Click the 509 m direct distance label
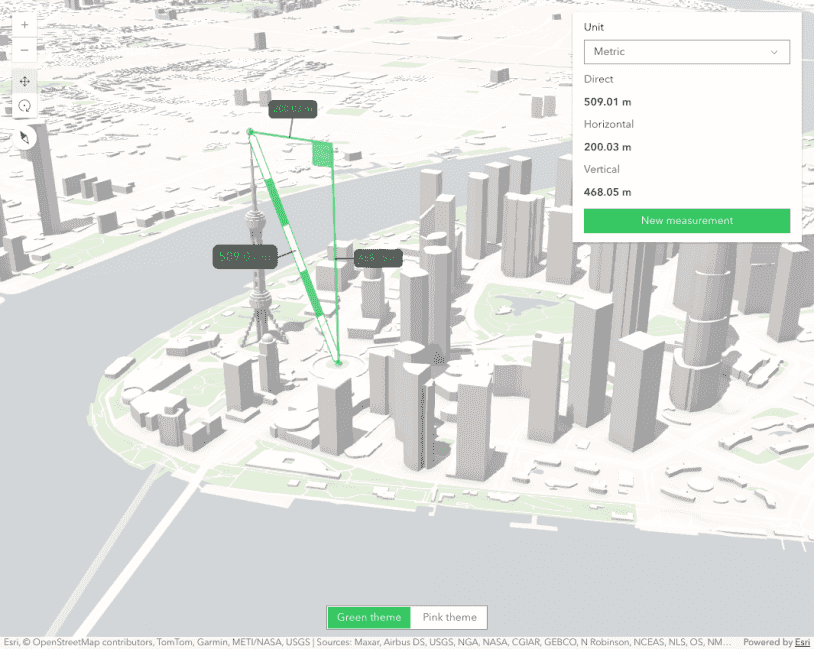 pyautogui.click(x=244, y=257)
